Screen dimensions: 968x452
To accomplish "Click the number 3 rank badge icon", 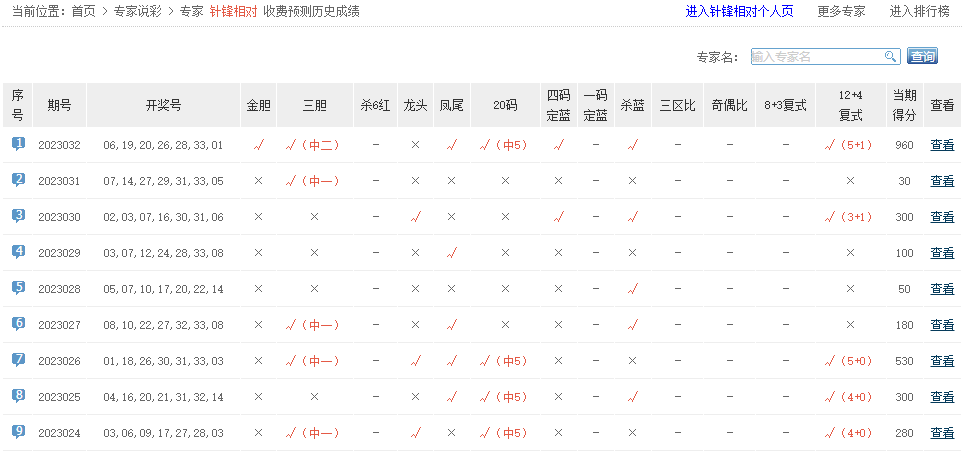I will (x=18, y=216).
